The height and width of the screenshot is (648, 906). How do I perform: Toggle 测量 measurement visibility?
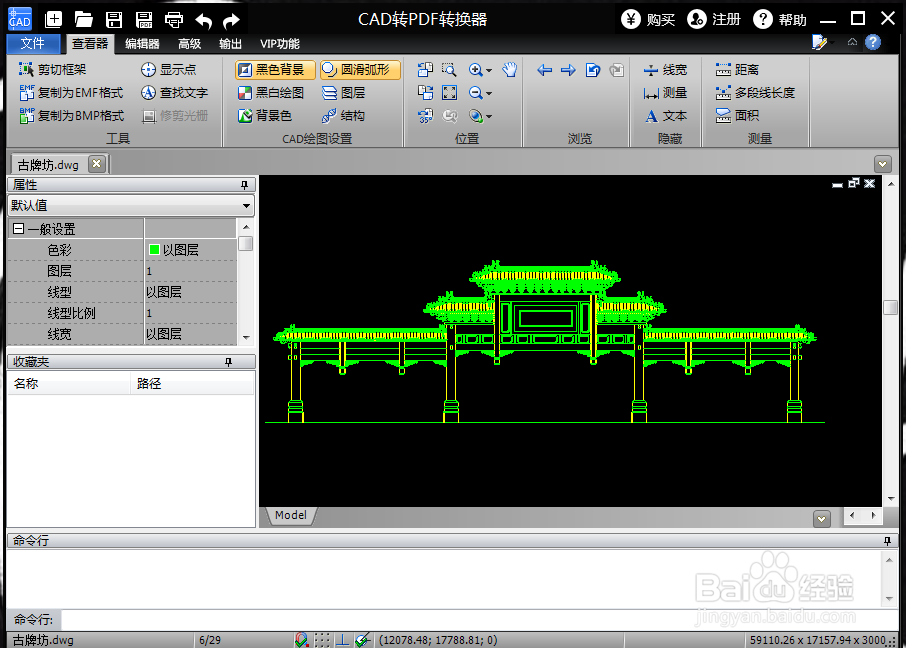pyautogui.click(x=665, y=92)
